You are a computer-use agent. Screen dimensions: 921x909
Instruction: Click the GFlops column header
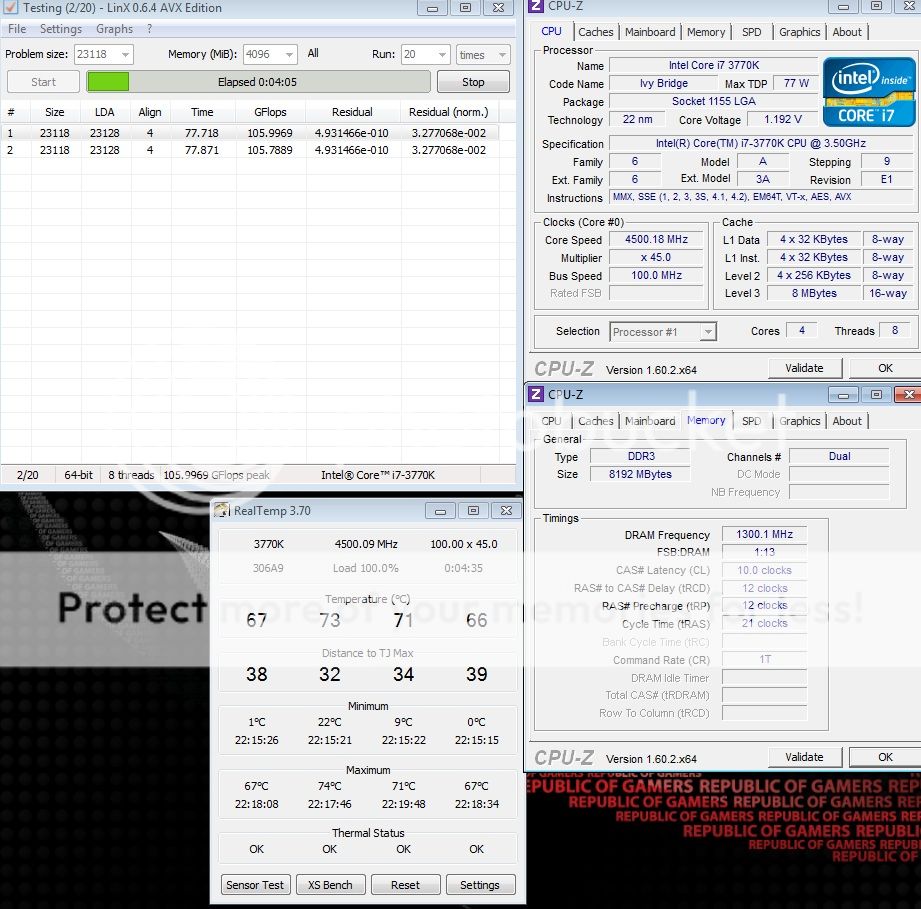point(270,112)
